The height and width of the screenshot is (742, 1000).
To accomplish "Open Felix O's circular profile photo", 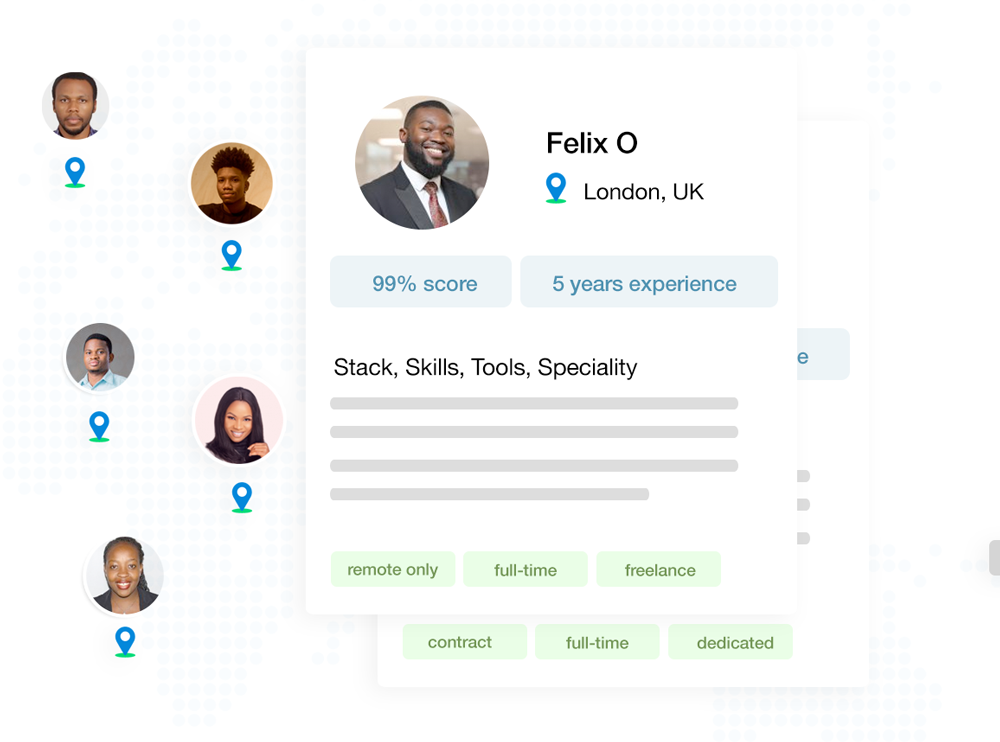I will click(422, 163).
